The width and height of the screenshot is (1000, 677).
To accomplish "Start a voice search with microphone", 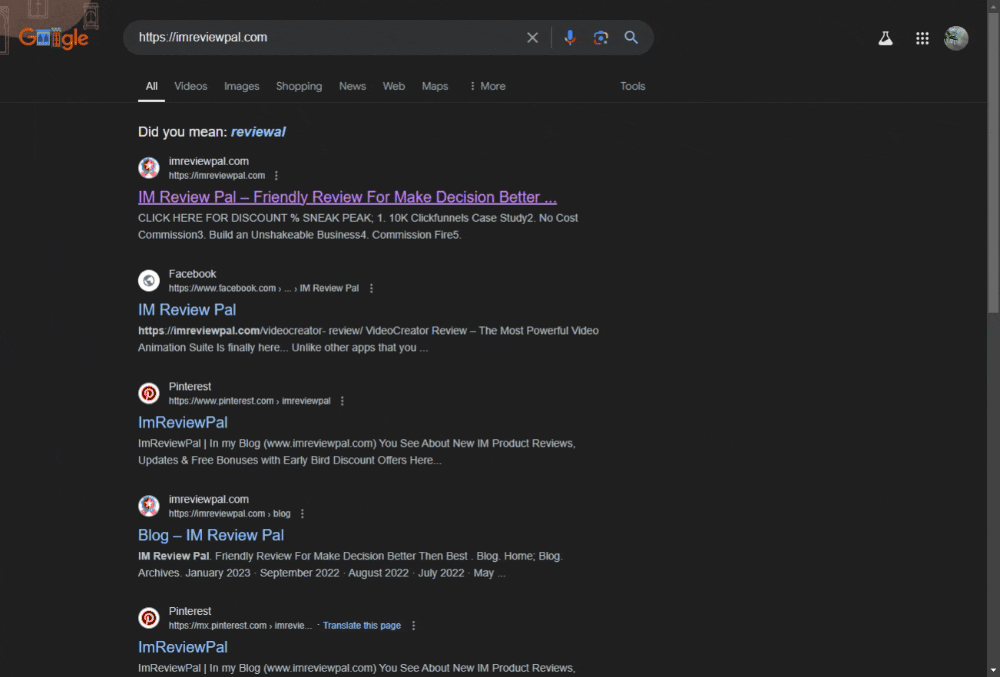I will click(x=569, y=38).
